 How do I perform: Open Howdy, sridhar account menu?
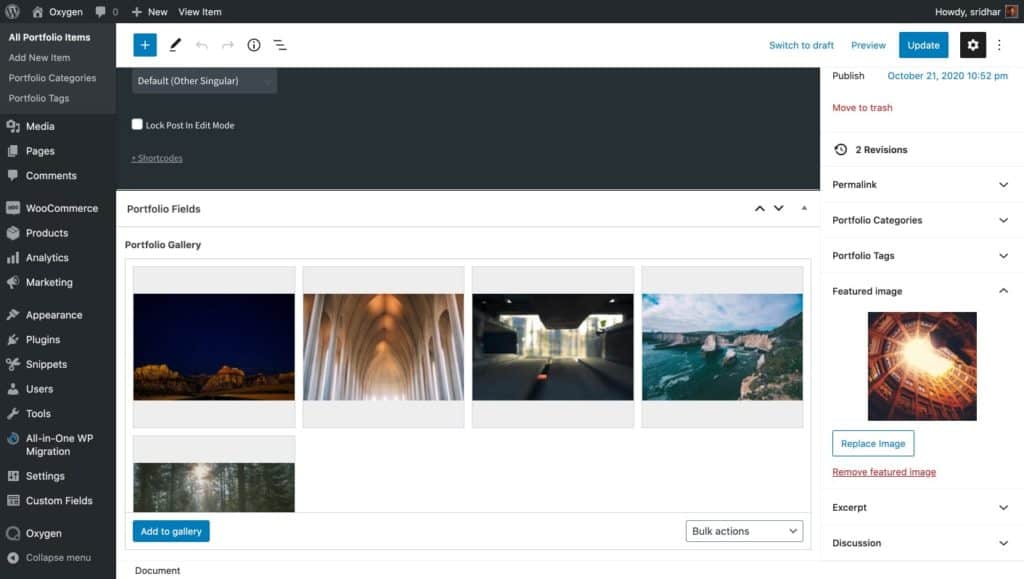(976, 12)
